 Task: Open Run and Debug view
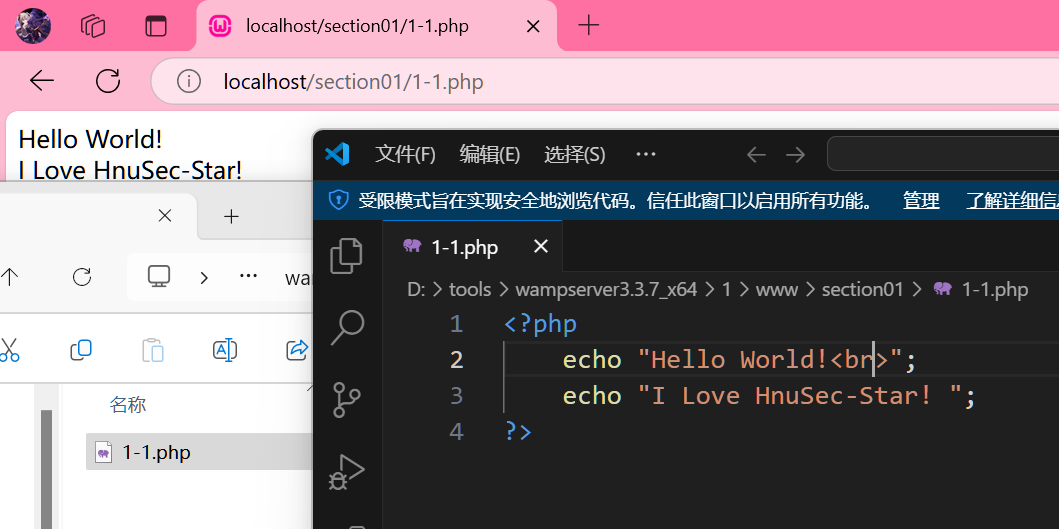click(346, 471)
